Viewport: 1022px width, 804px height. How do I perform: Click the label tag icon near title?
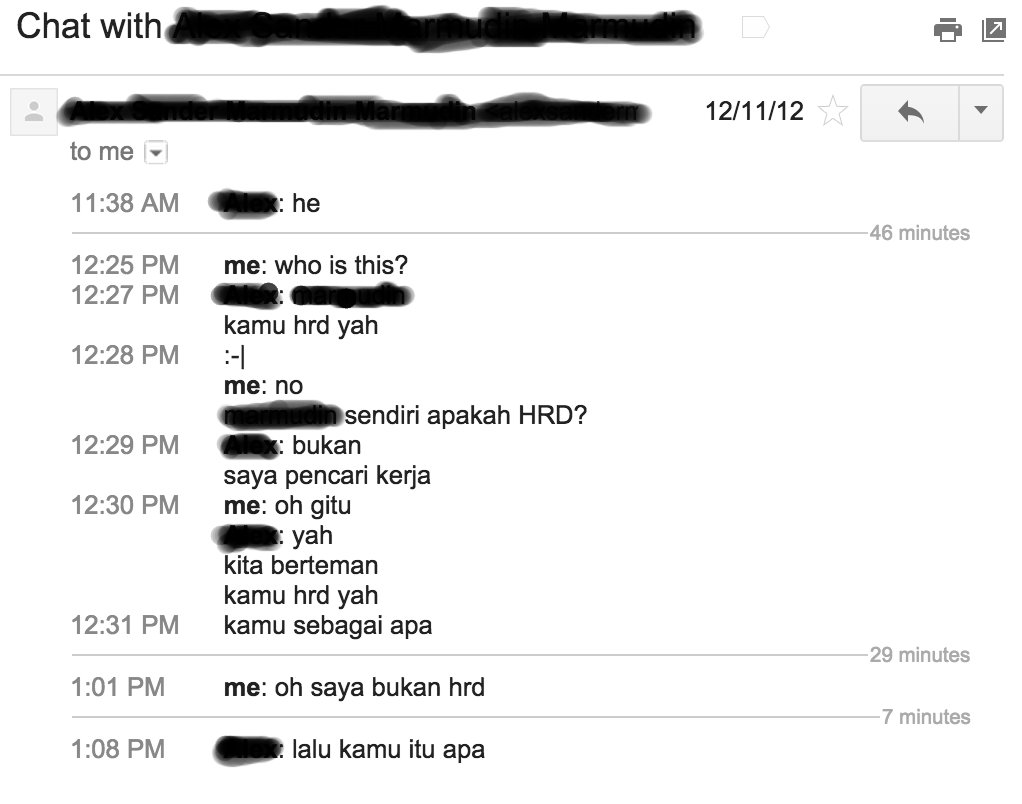click(x=756, y=27)
